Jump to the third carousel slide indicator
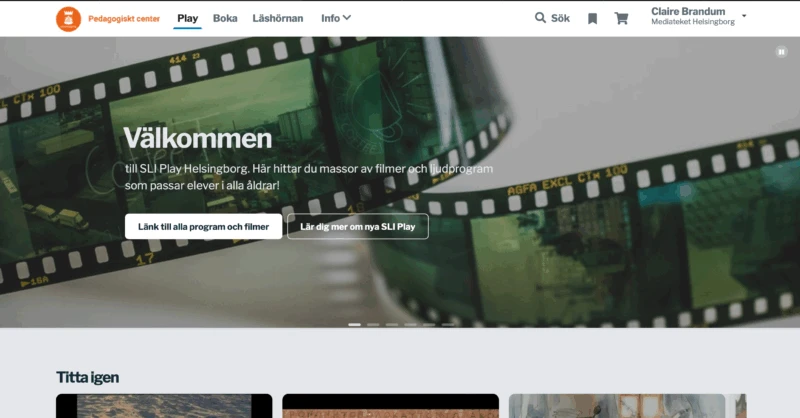This screenshot has width=800, height=418. (392, 324)
